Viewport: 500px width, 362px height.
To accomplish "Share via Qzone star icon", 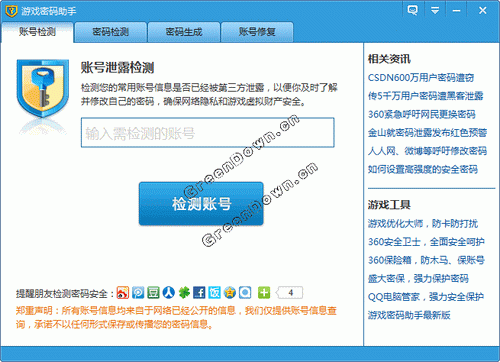I will coord(230,293).
